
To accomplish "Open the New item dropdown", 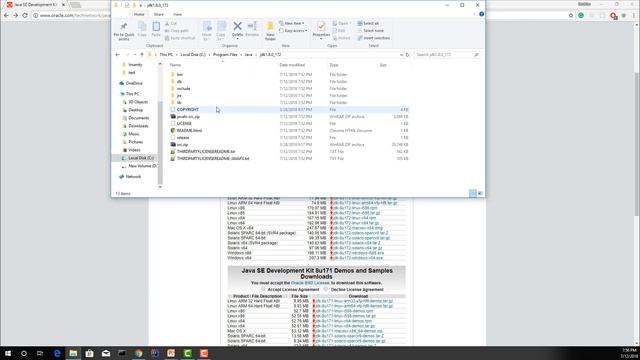I will [x=292, y=23].
